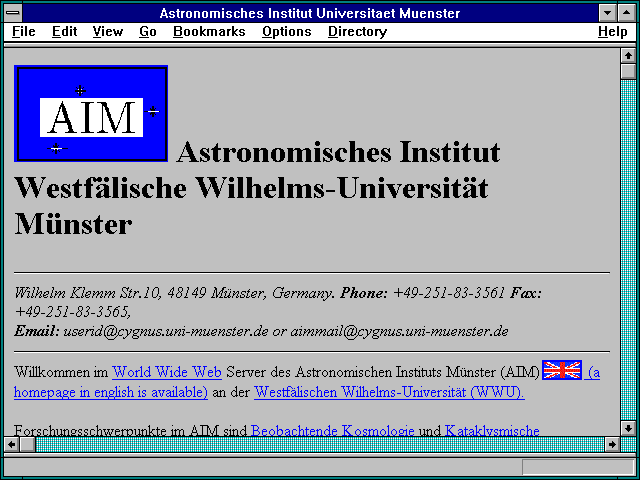Click the vertical scrollbar track

(628, 250)
